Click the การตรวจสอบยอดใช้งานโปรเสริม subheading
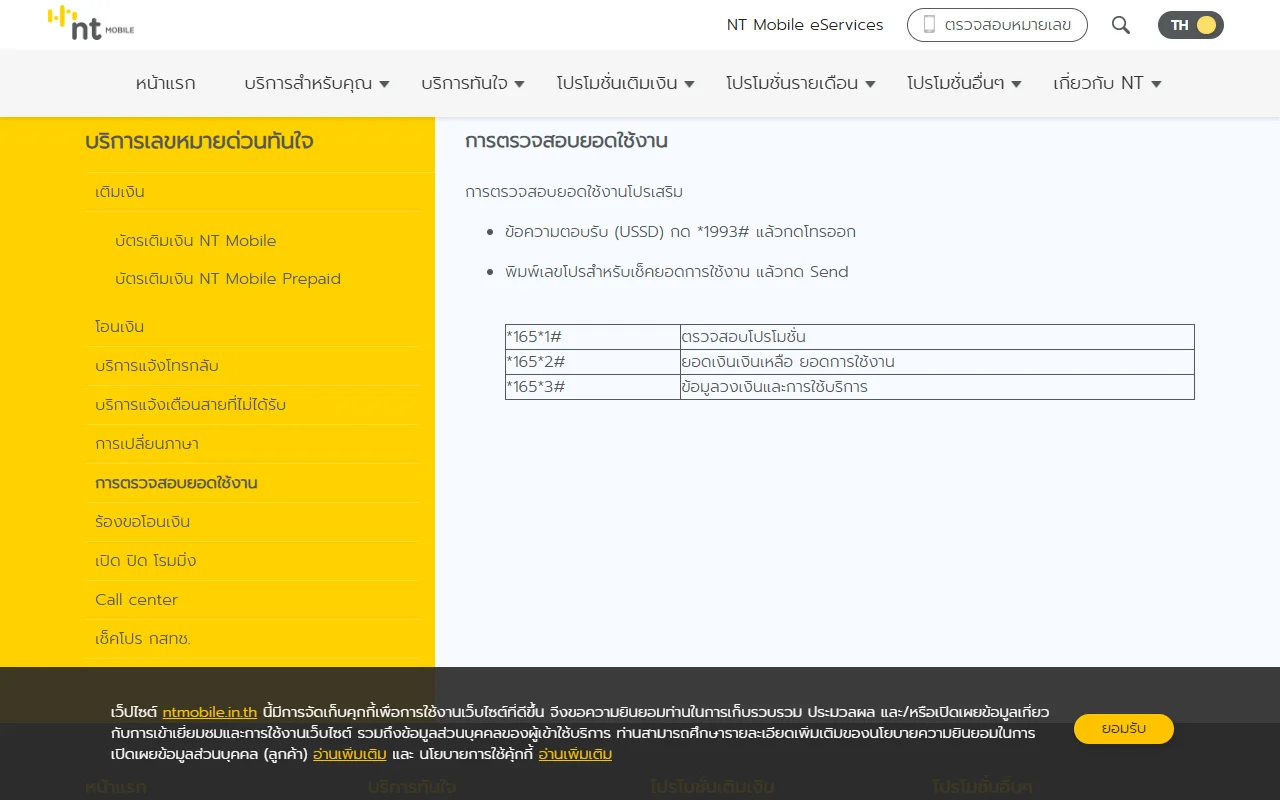The width and height of the screenshot is (1280, 800). (x=574, y=192)
